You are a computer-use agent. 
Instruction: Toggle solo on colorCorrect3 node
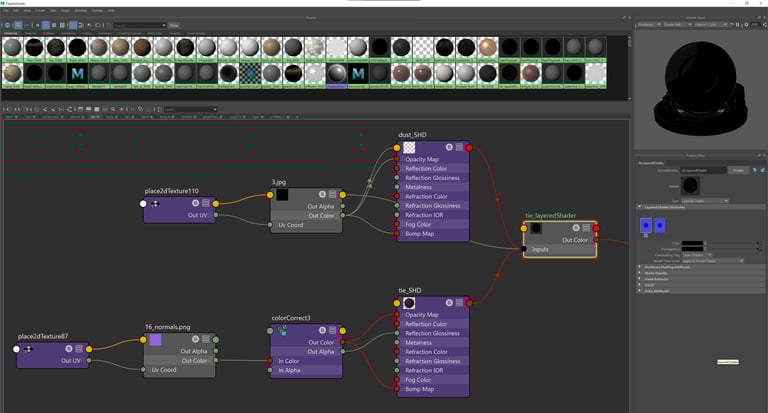322,330
